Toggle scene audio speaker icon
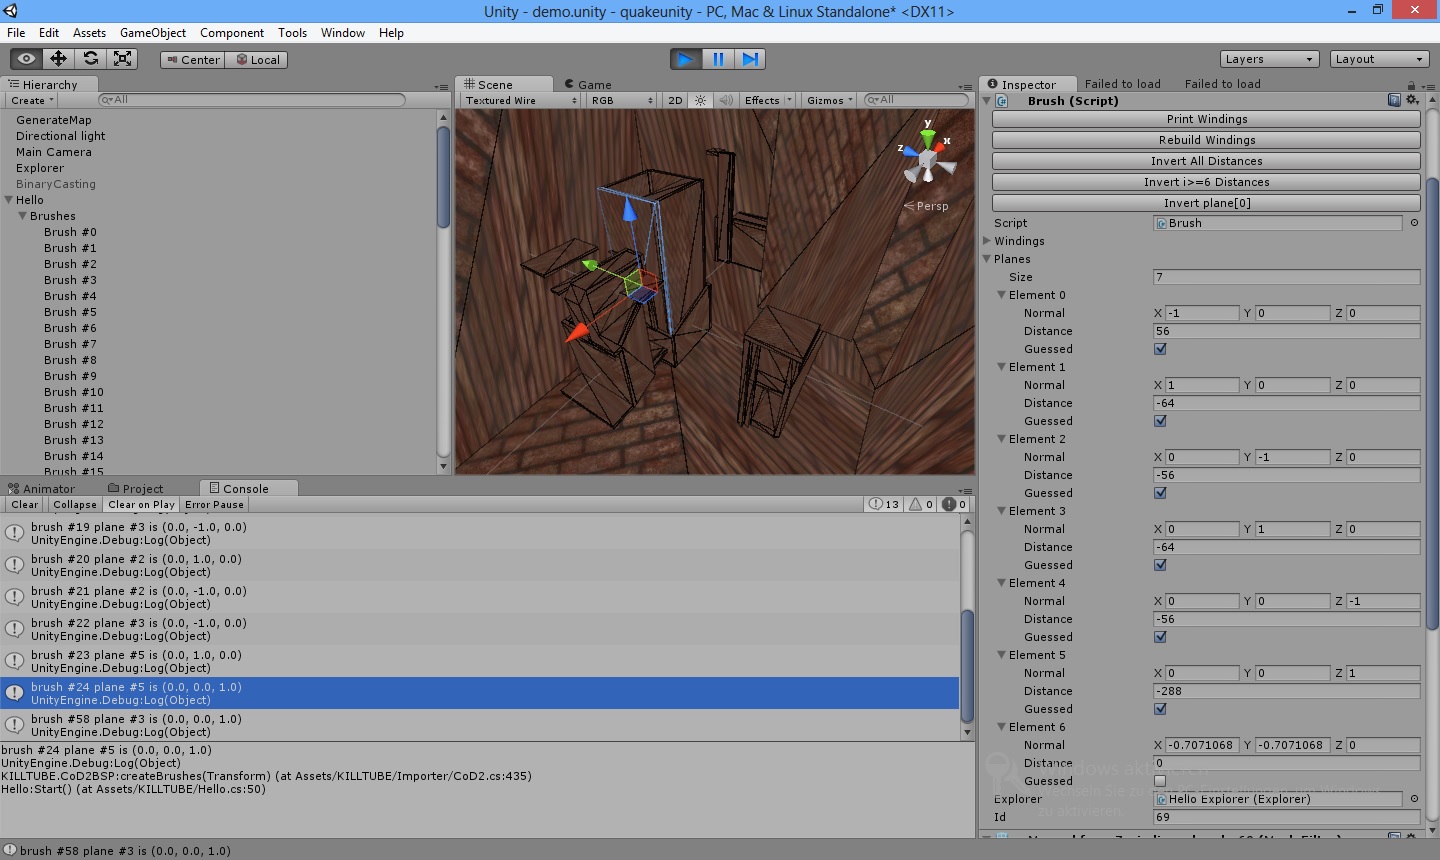This screenshot has height=860, width=1440. click(x=726, y=100)
